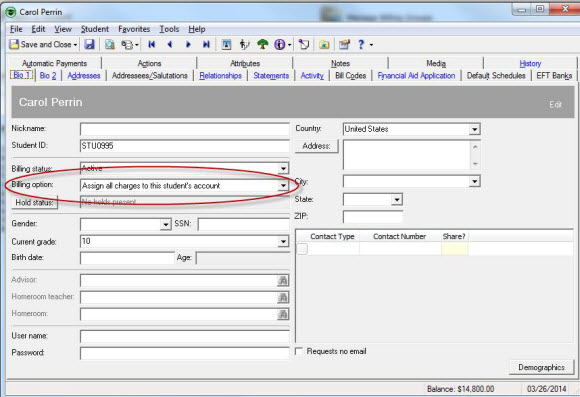Click the Address button
The height and width of the screenshot is (397, 580).
[316, 146]
